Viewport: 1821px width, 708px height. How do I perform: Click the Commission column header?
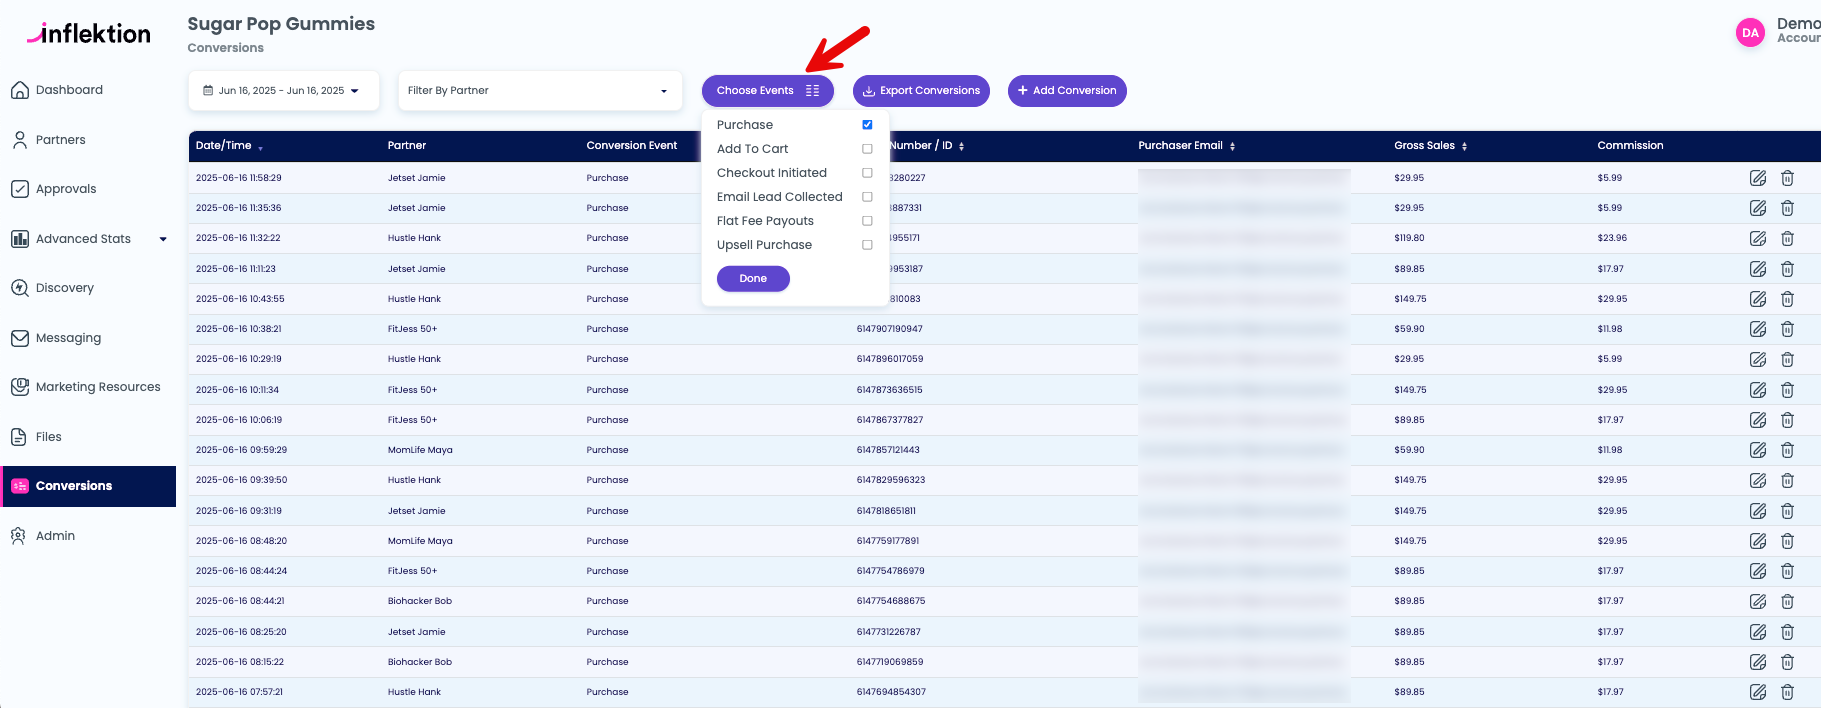coord(1630,146)
